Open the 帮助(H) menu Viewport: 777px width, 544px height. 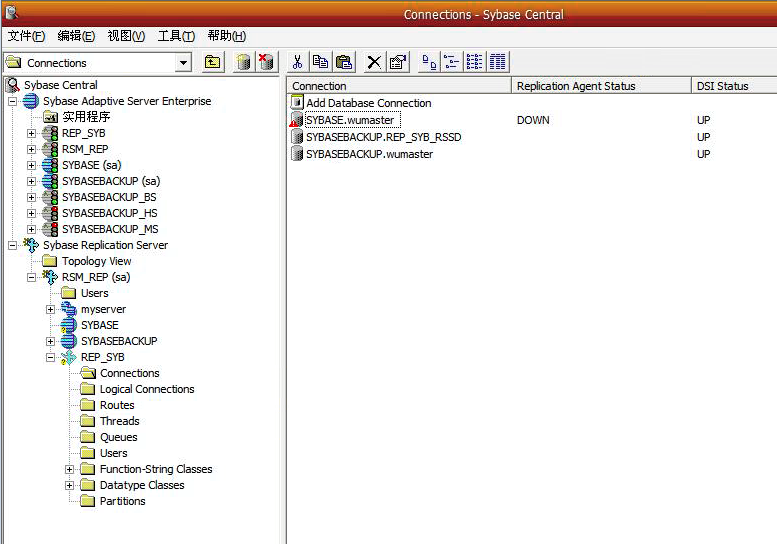(x=226, y=36)
